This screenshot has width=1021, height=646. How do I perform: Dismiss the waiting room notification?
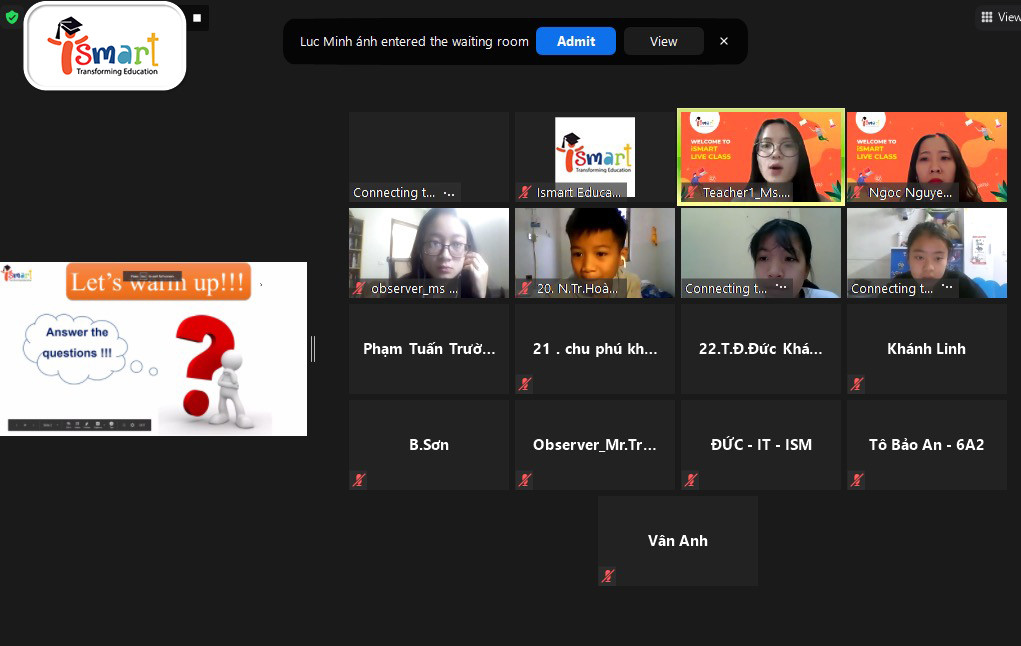(x=724, y=41)
